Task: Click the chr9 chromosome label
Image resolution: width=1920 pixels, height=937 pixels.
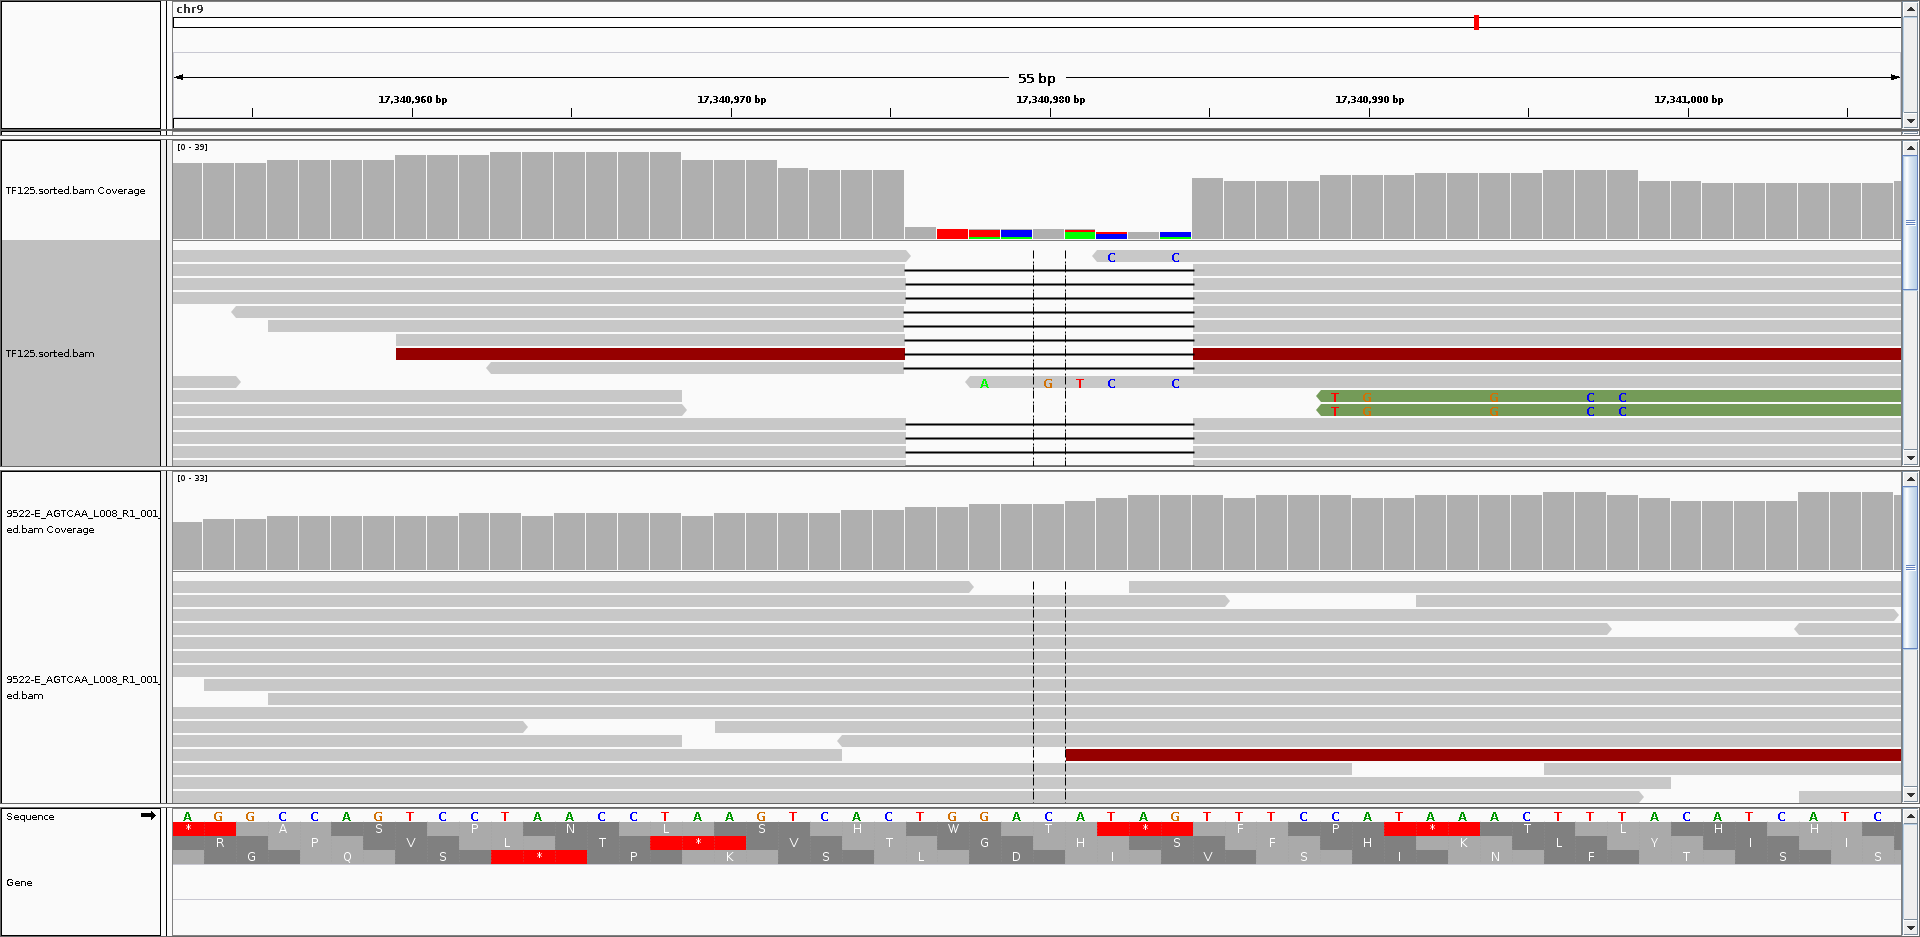Action: 190,9
